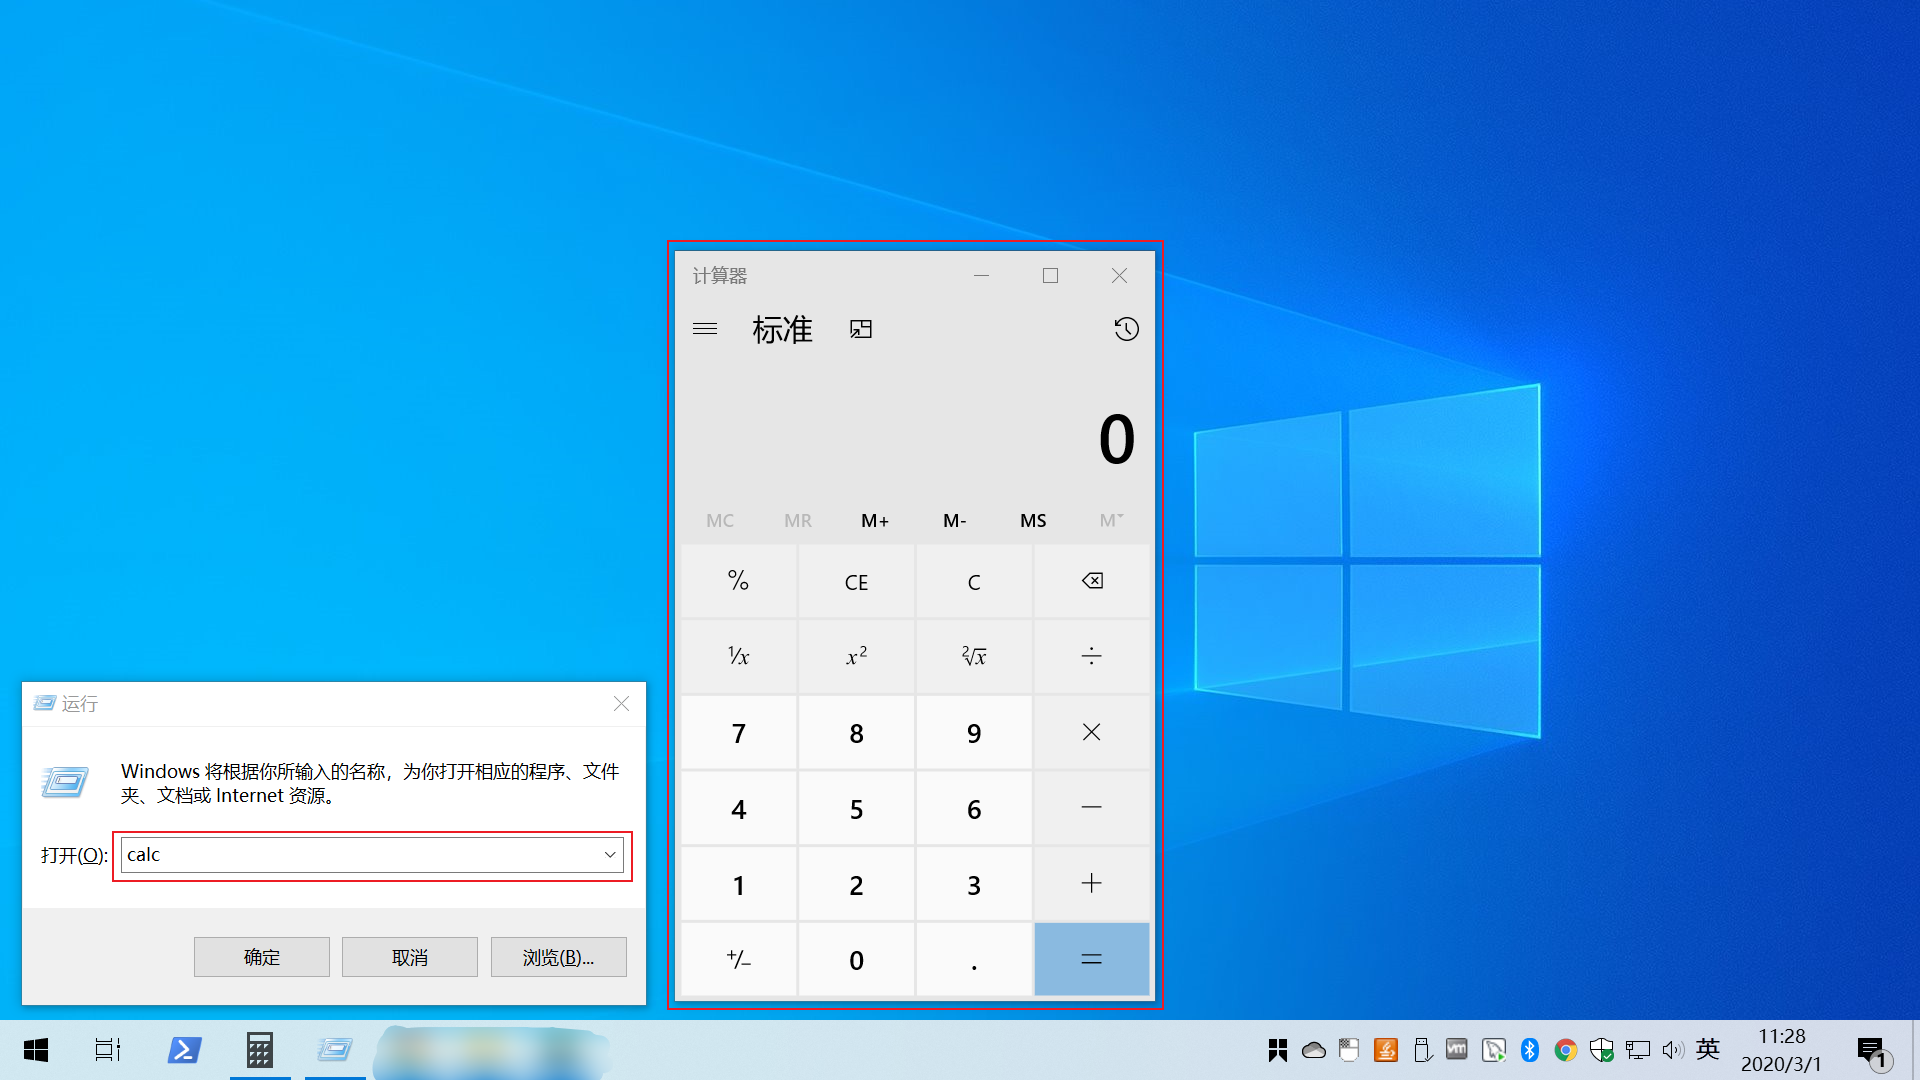This screenshot has width=1920, height=1080.
Task: Open the Windows Start menu
Action: point(36,1050)
